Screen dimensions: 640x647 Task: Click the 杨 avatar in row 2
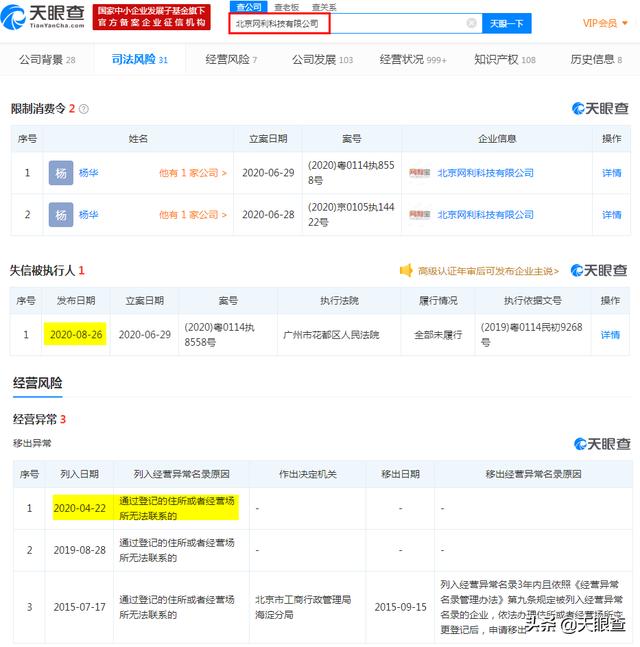(x=61, y=215)
